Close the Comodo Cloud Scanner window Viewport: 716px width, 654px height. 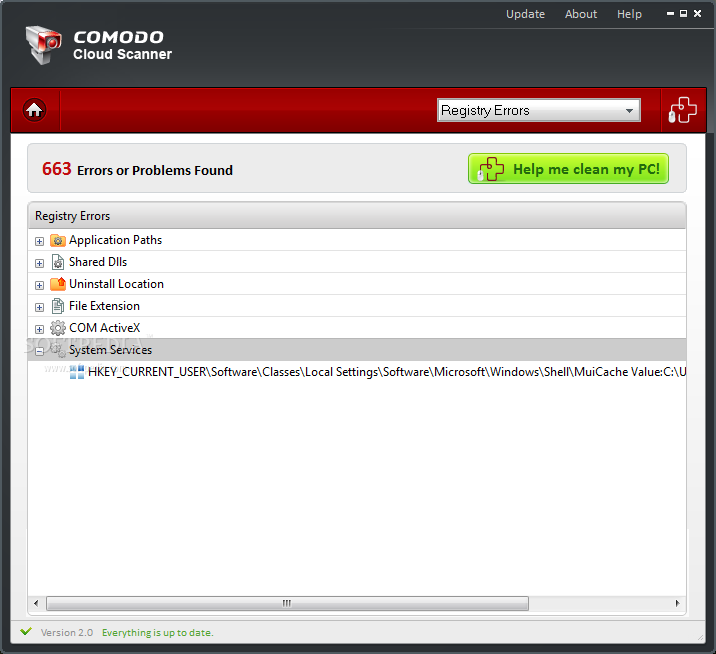(x=697, y=14)
